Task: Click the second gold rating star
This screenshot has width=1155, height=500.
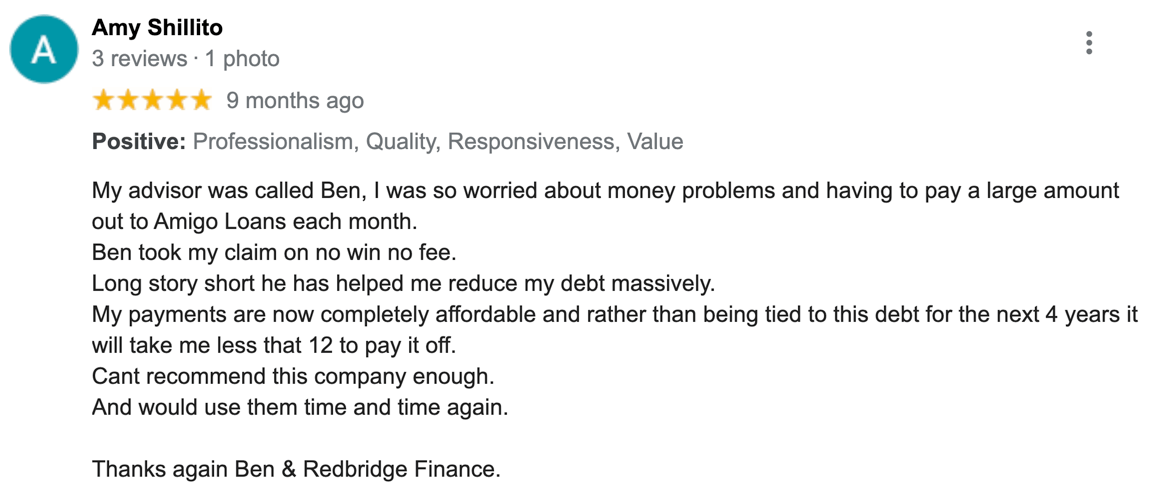Action: click(128, 100)
